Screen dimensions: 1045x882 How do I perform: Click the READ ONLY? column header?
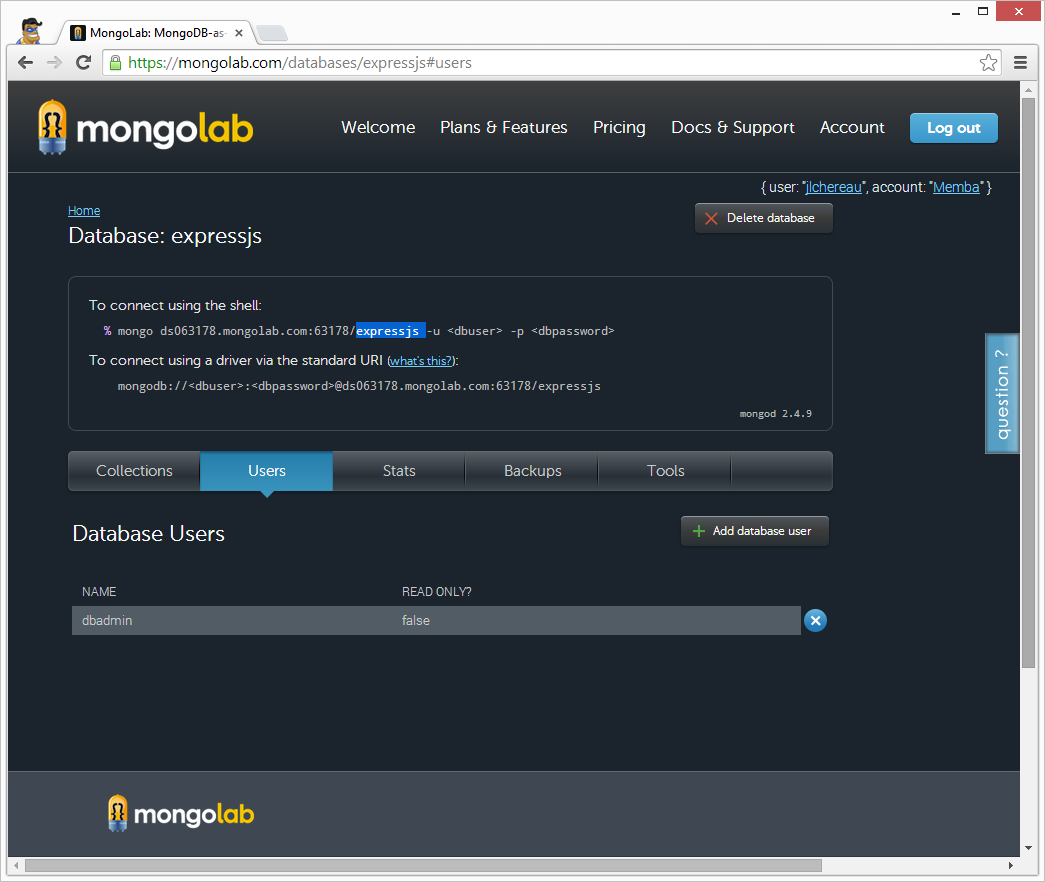437,592
